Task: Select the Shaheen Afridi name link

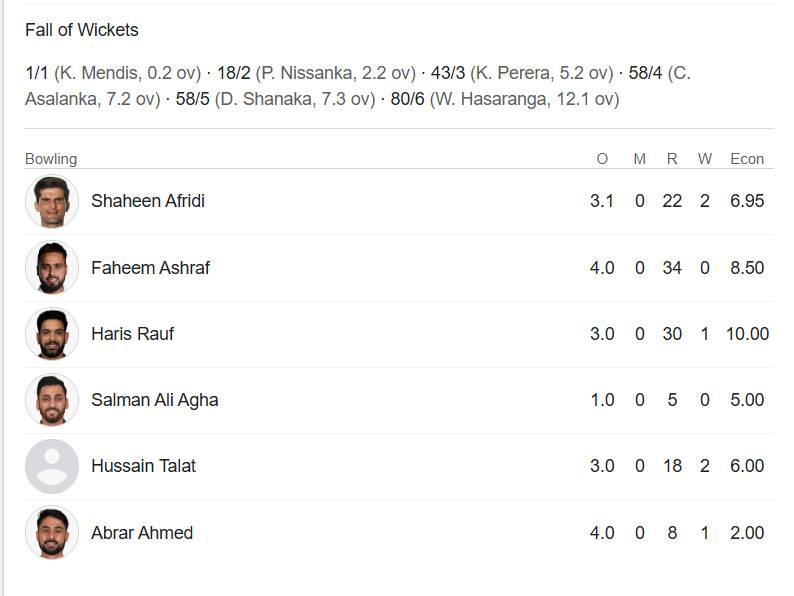Action: [148, 201]
